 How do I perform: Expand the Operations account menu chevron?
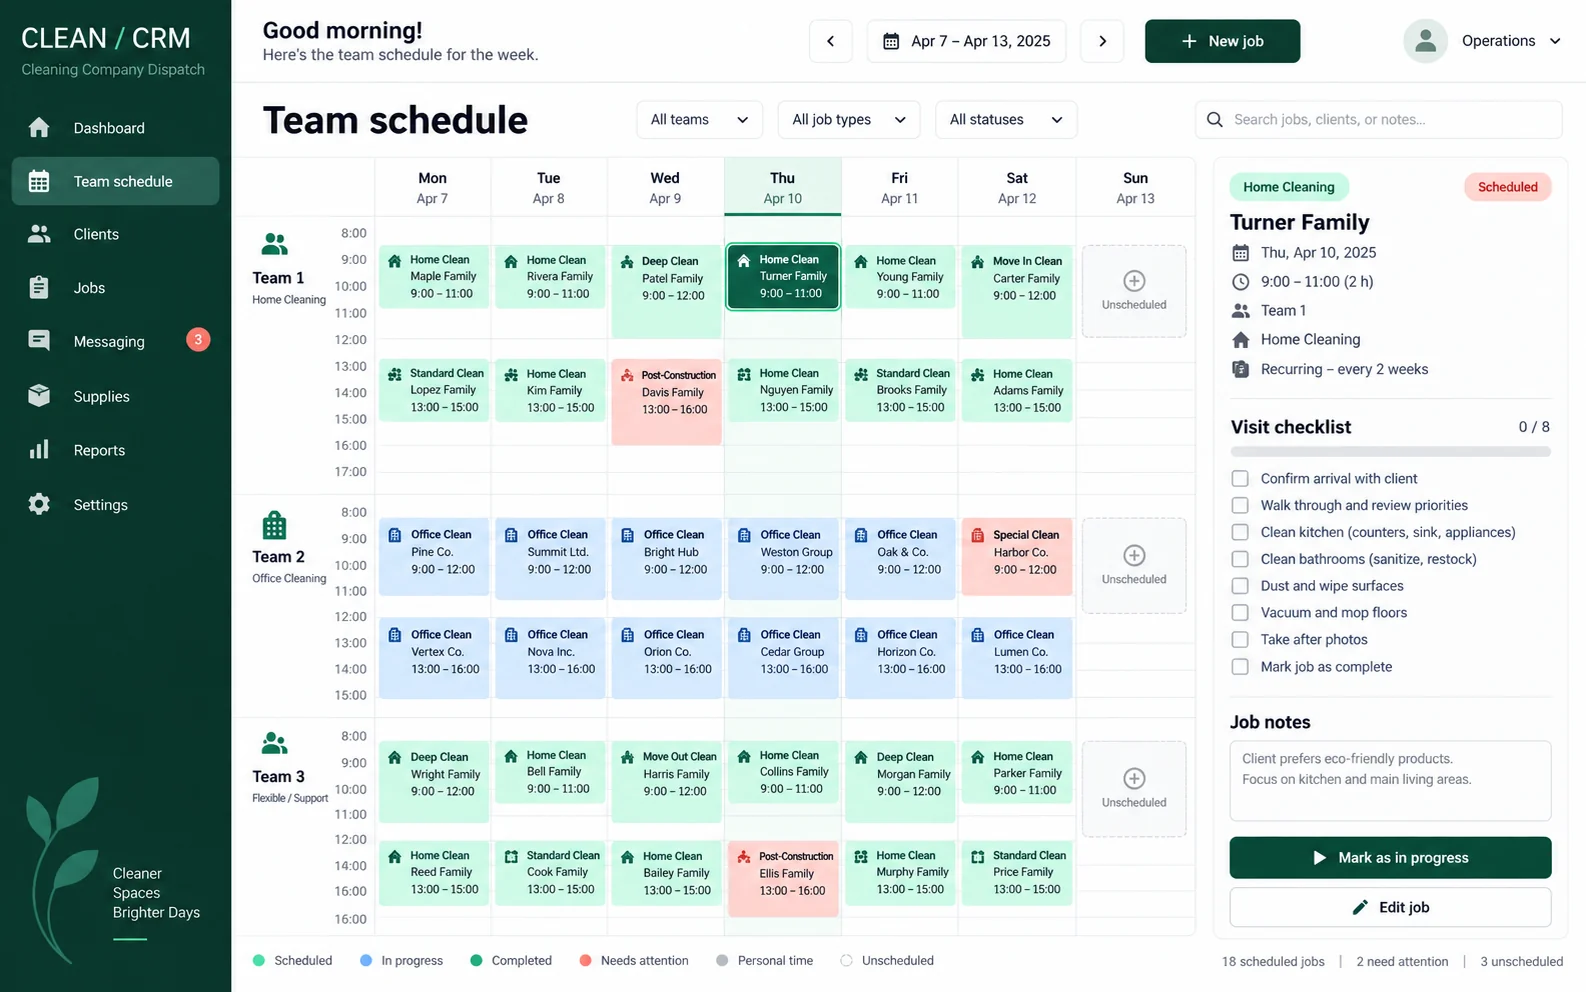1555,41
